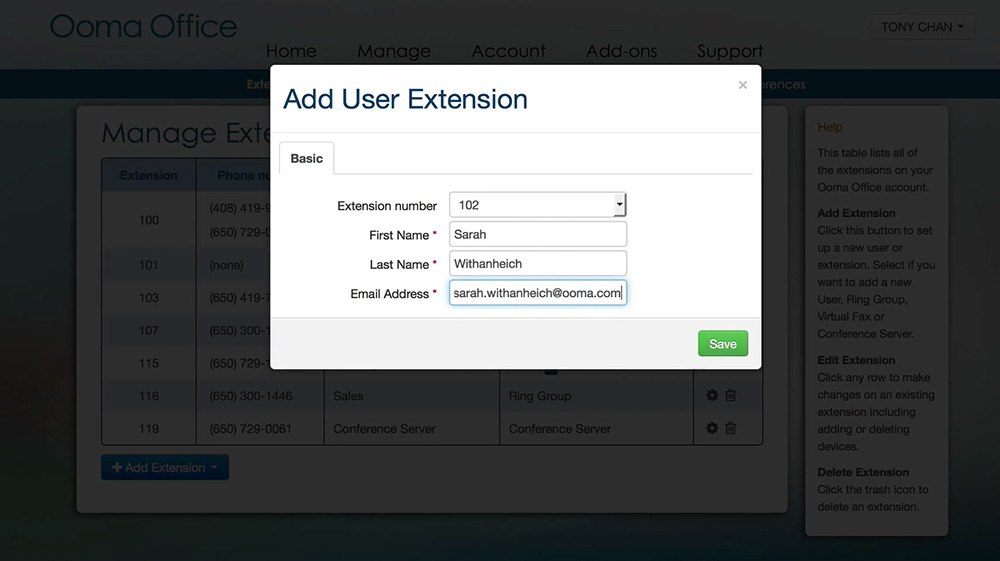Click into the Email Address field

(x=537, y=293)
